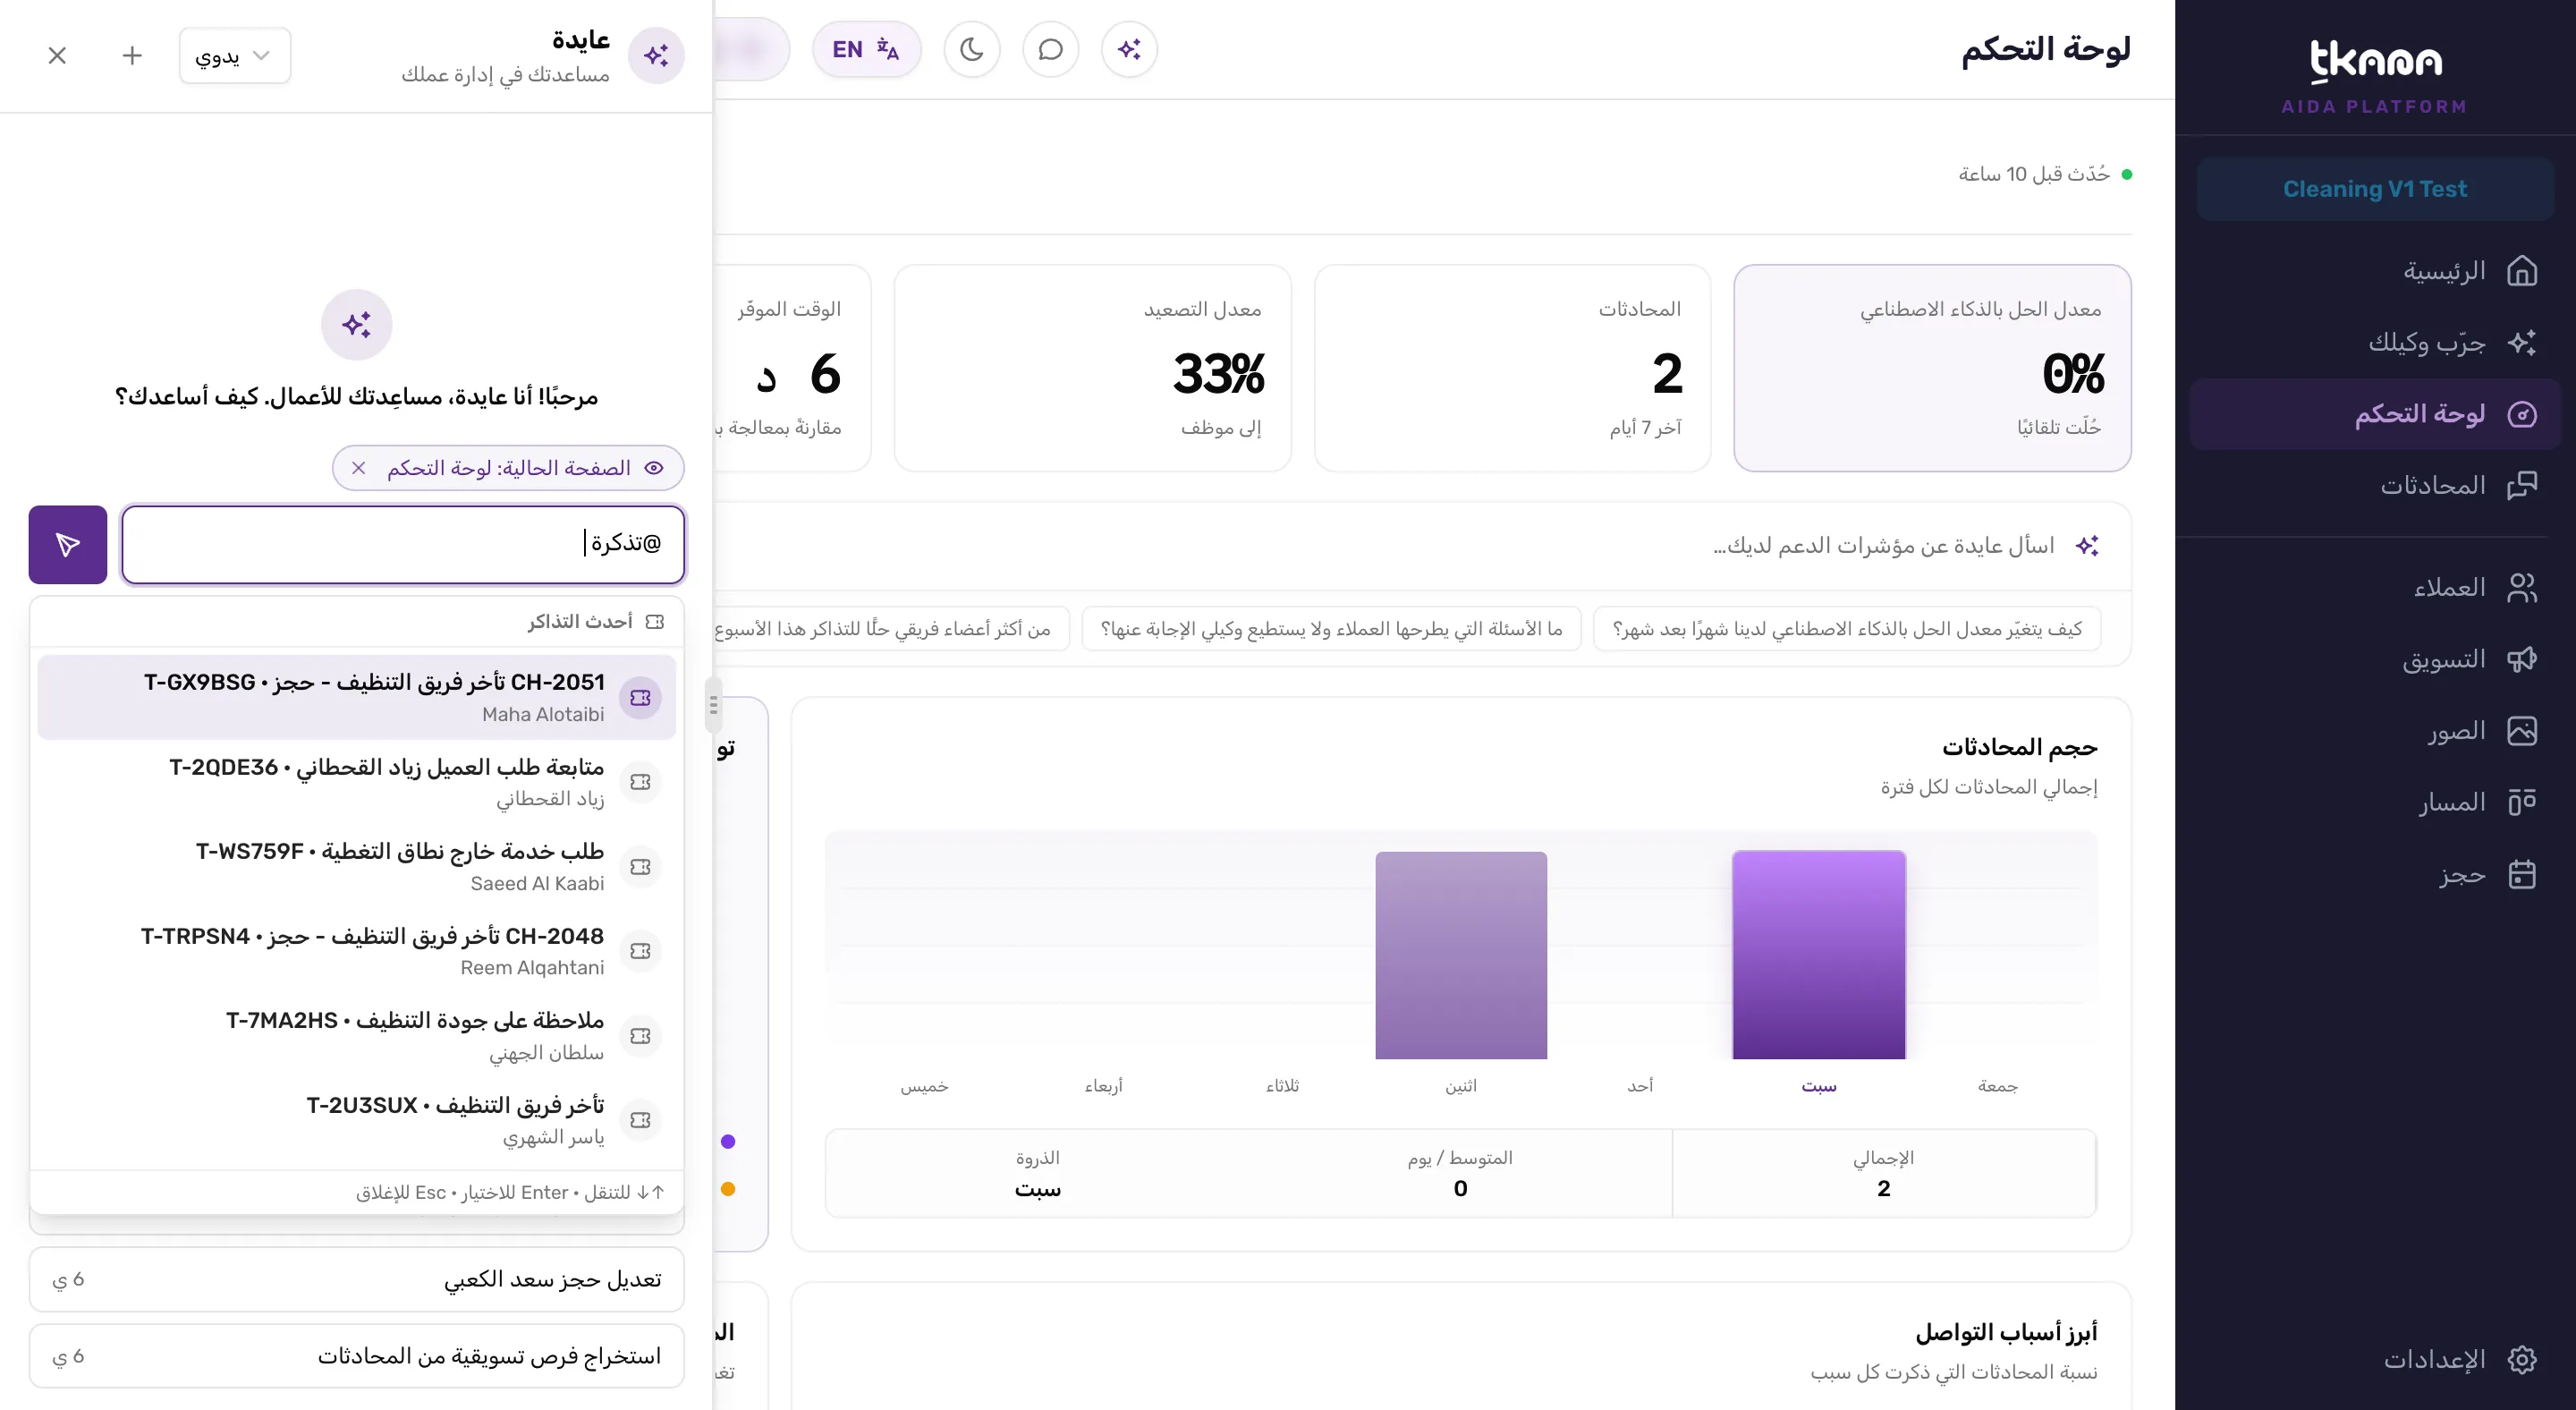The height and width of the screenshot is (1410, 2576).
Task: Grab the panel resize handle
Action: tap(713, 705)
